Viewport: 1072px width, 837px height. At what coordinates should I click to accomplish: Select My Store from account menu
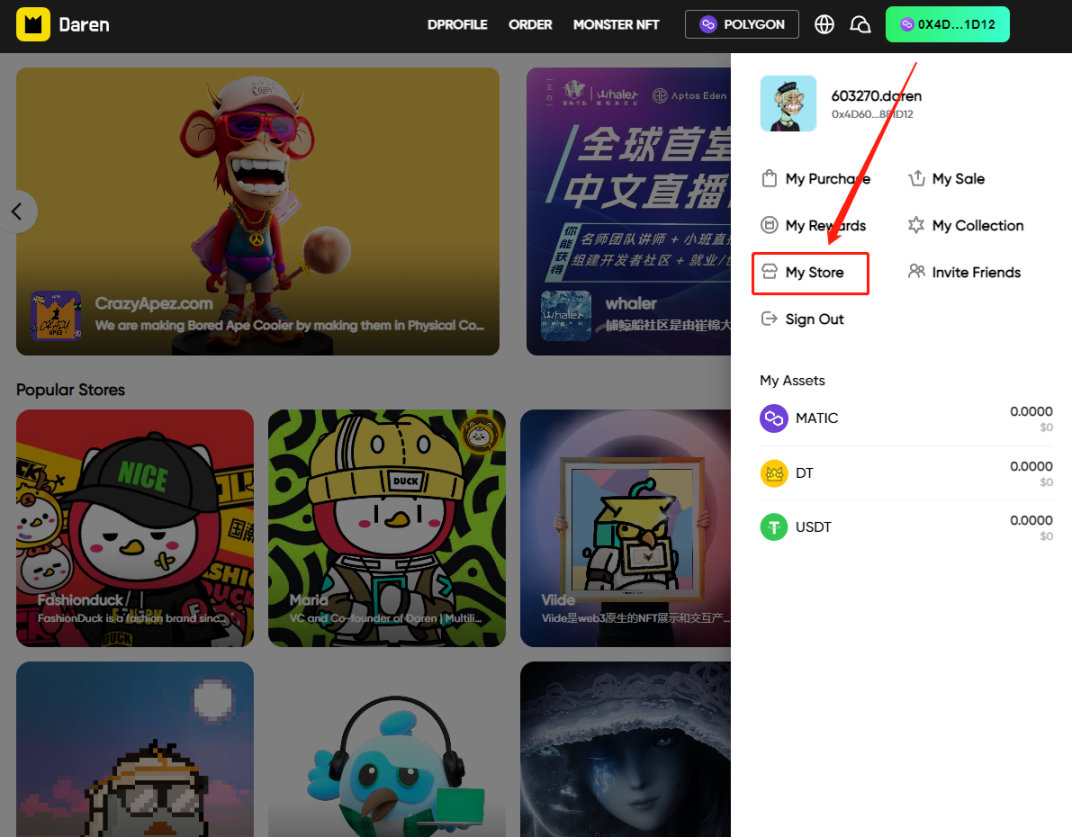click(x=811, y=272)
